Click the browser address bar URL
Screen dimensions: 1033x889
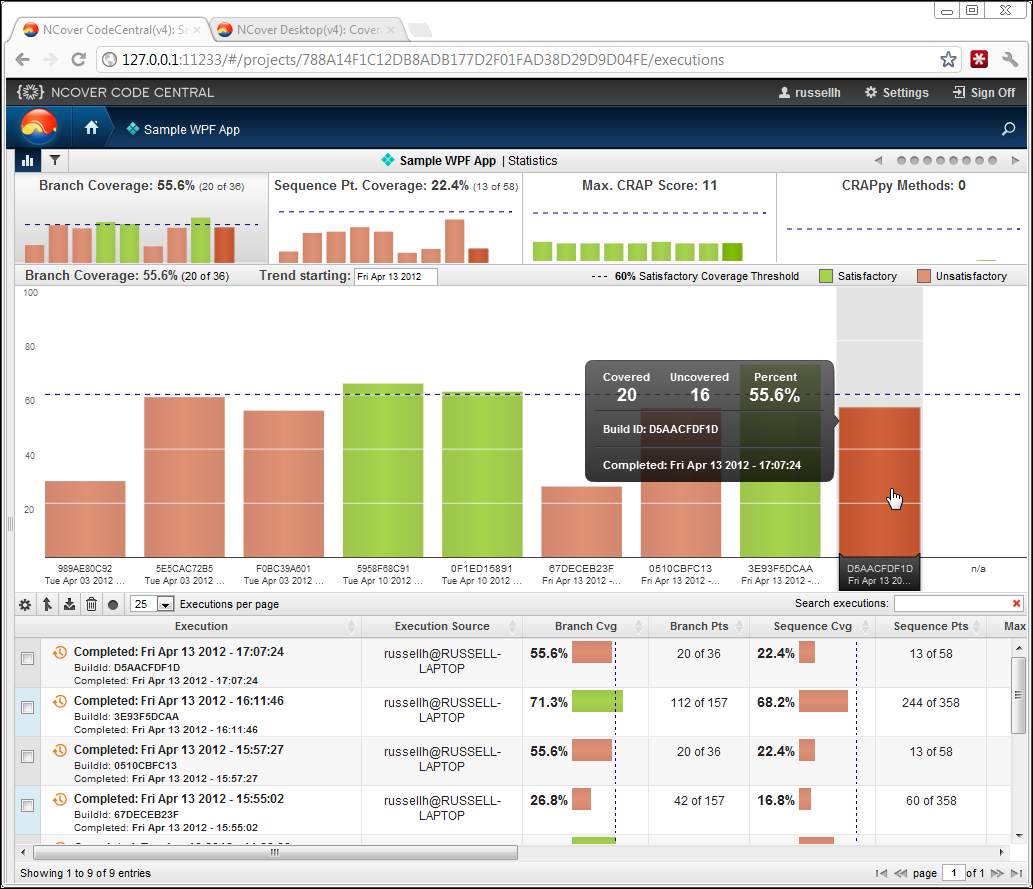coord(423,60)
